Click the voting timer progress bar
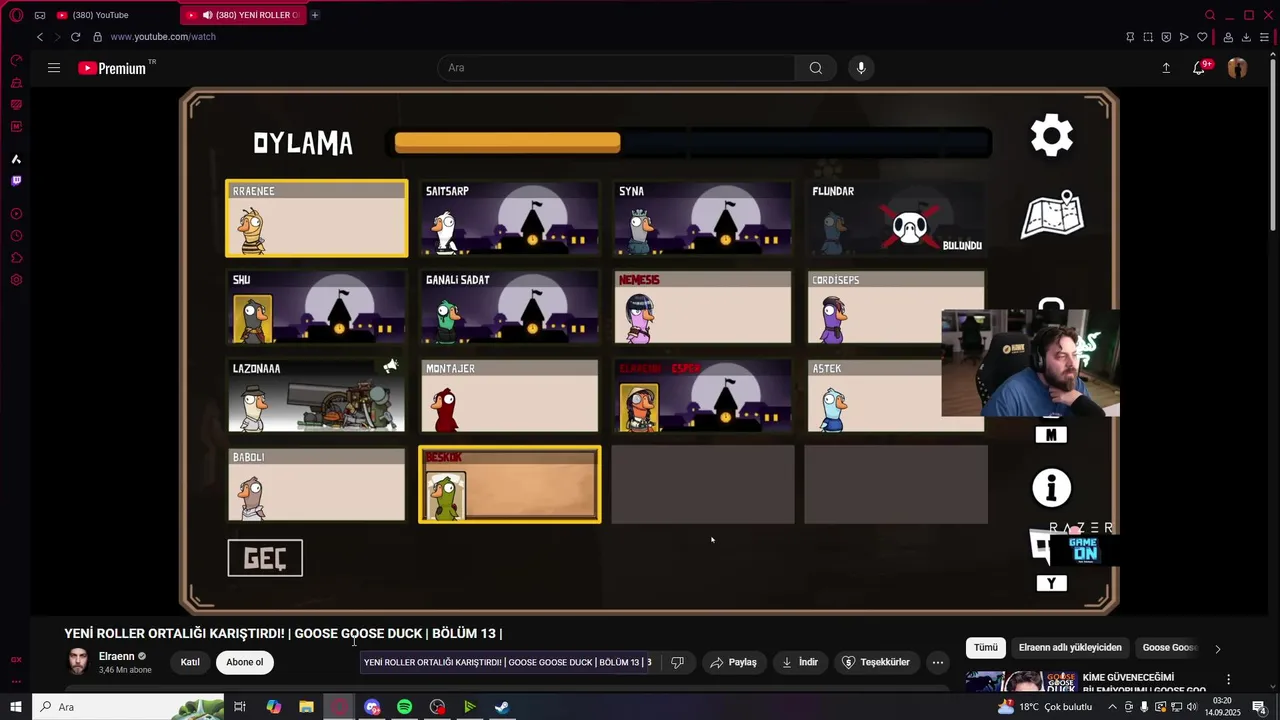 (689, 143)
